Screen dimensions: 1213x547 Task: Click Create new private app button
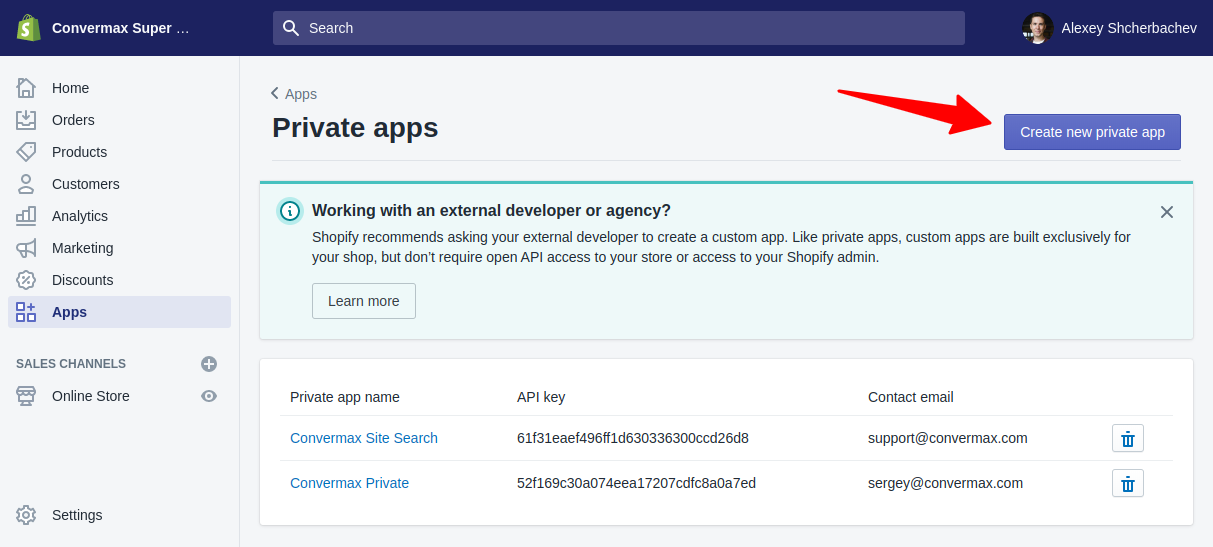pyautogui.click(x=1092, y=132)
